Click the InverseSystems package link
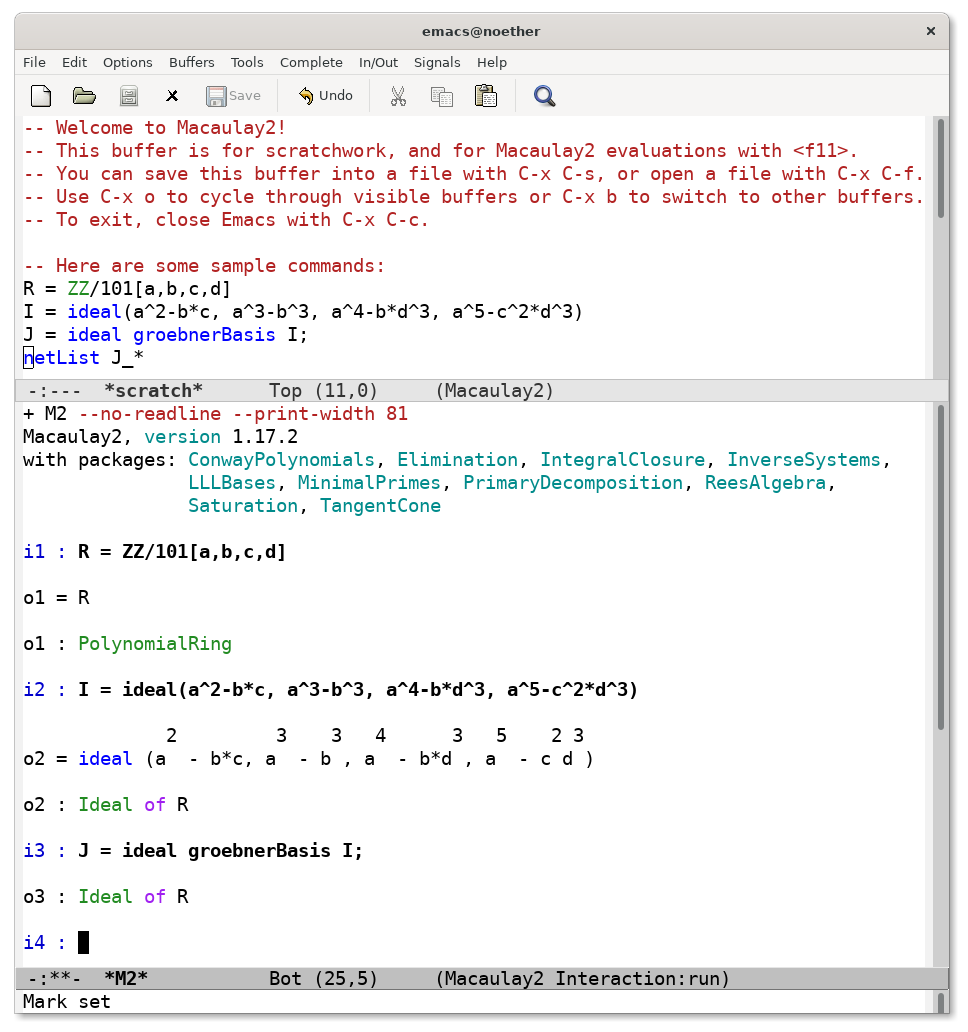This screenshot has height=1032, width=968. coord(803,460)
